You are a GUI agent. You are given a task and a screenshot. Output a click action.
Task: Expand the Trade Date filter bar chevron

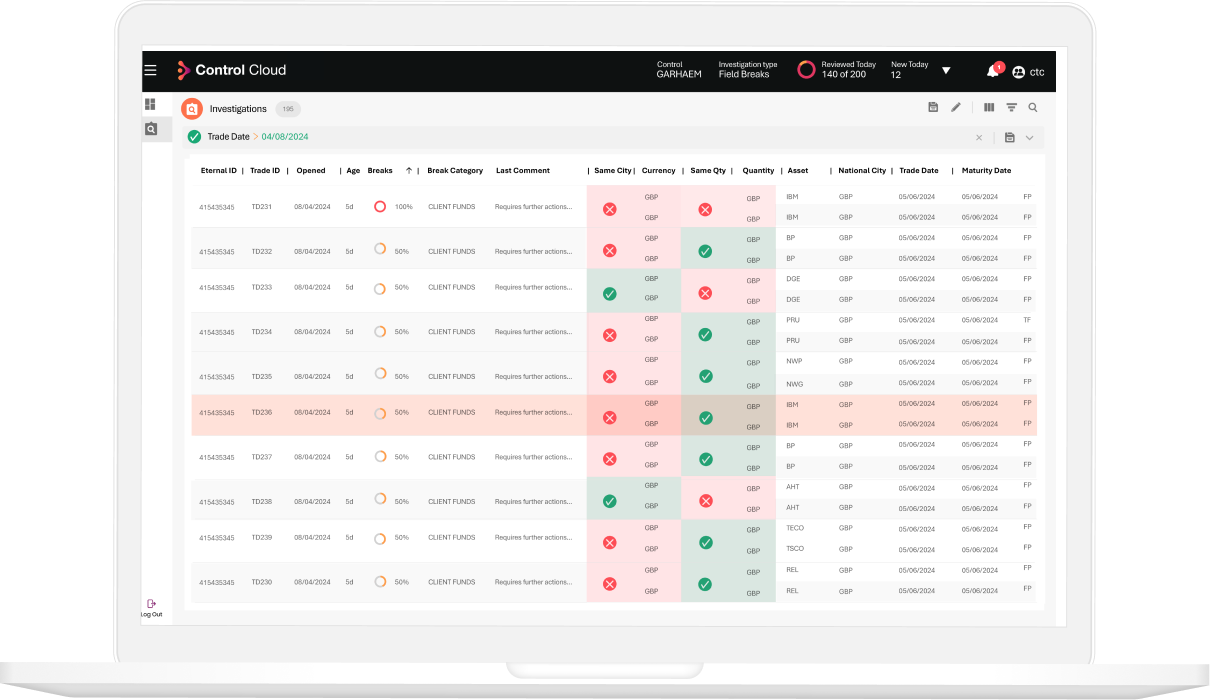point(1030,137)
